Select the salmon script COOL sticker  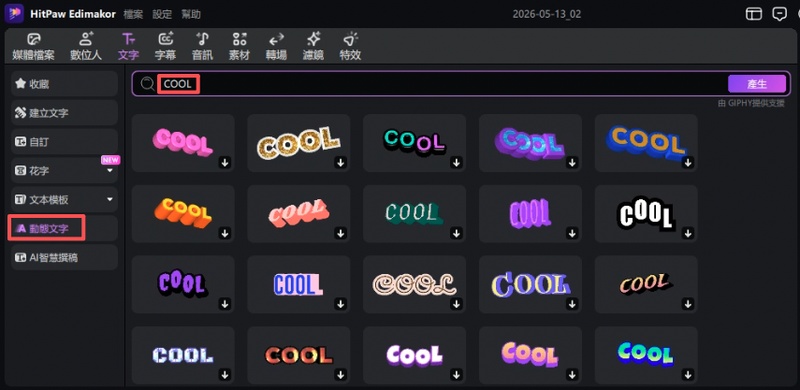298,213
